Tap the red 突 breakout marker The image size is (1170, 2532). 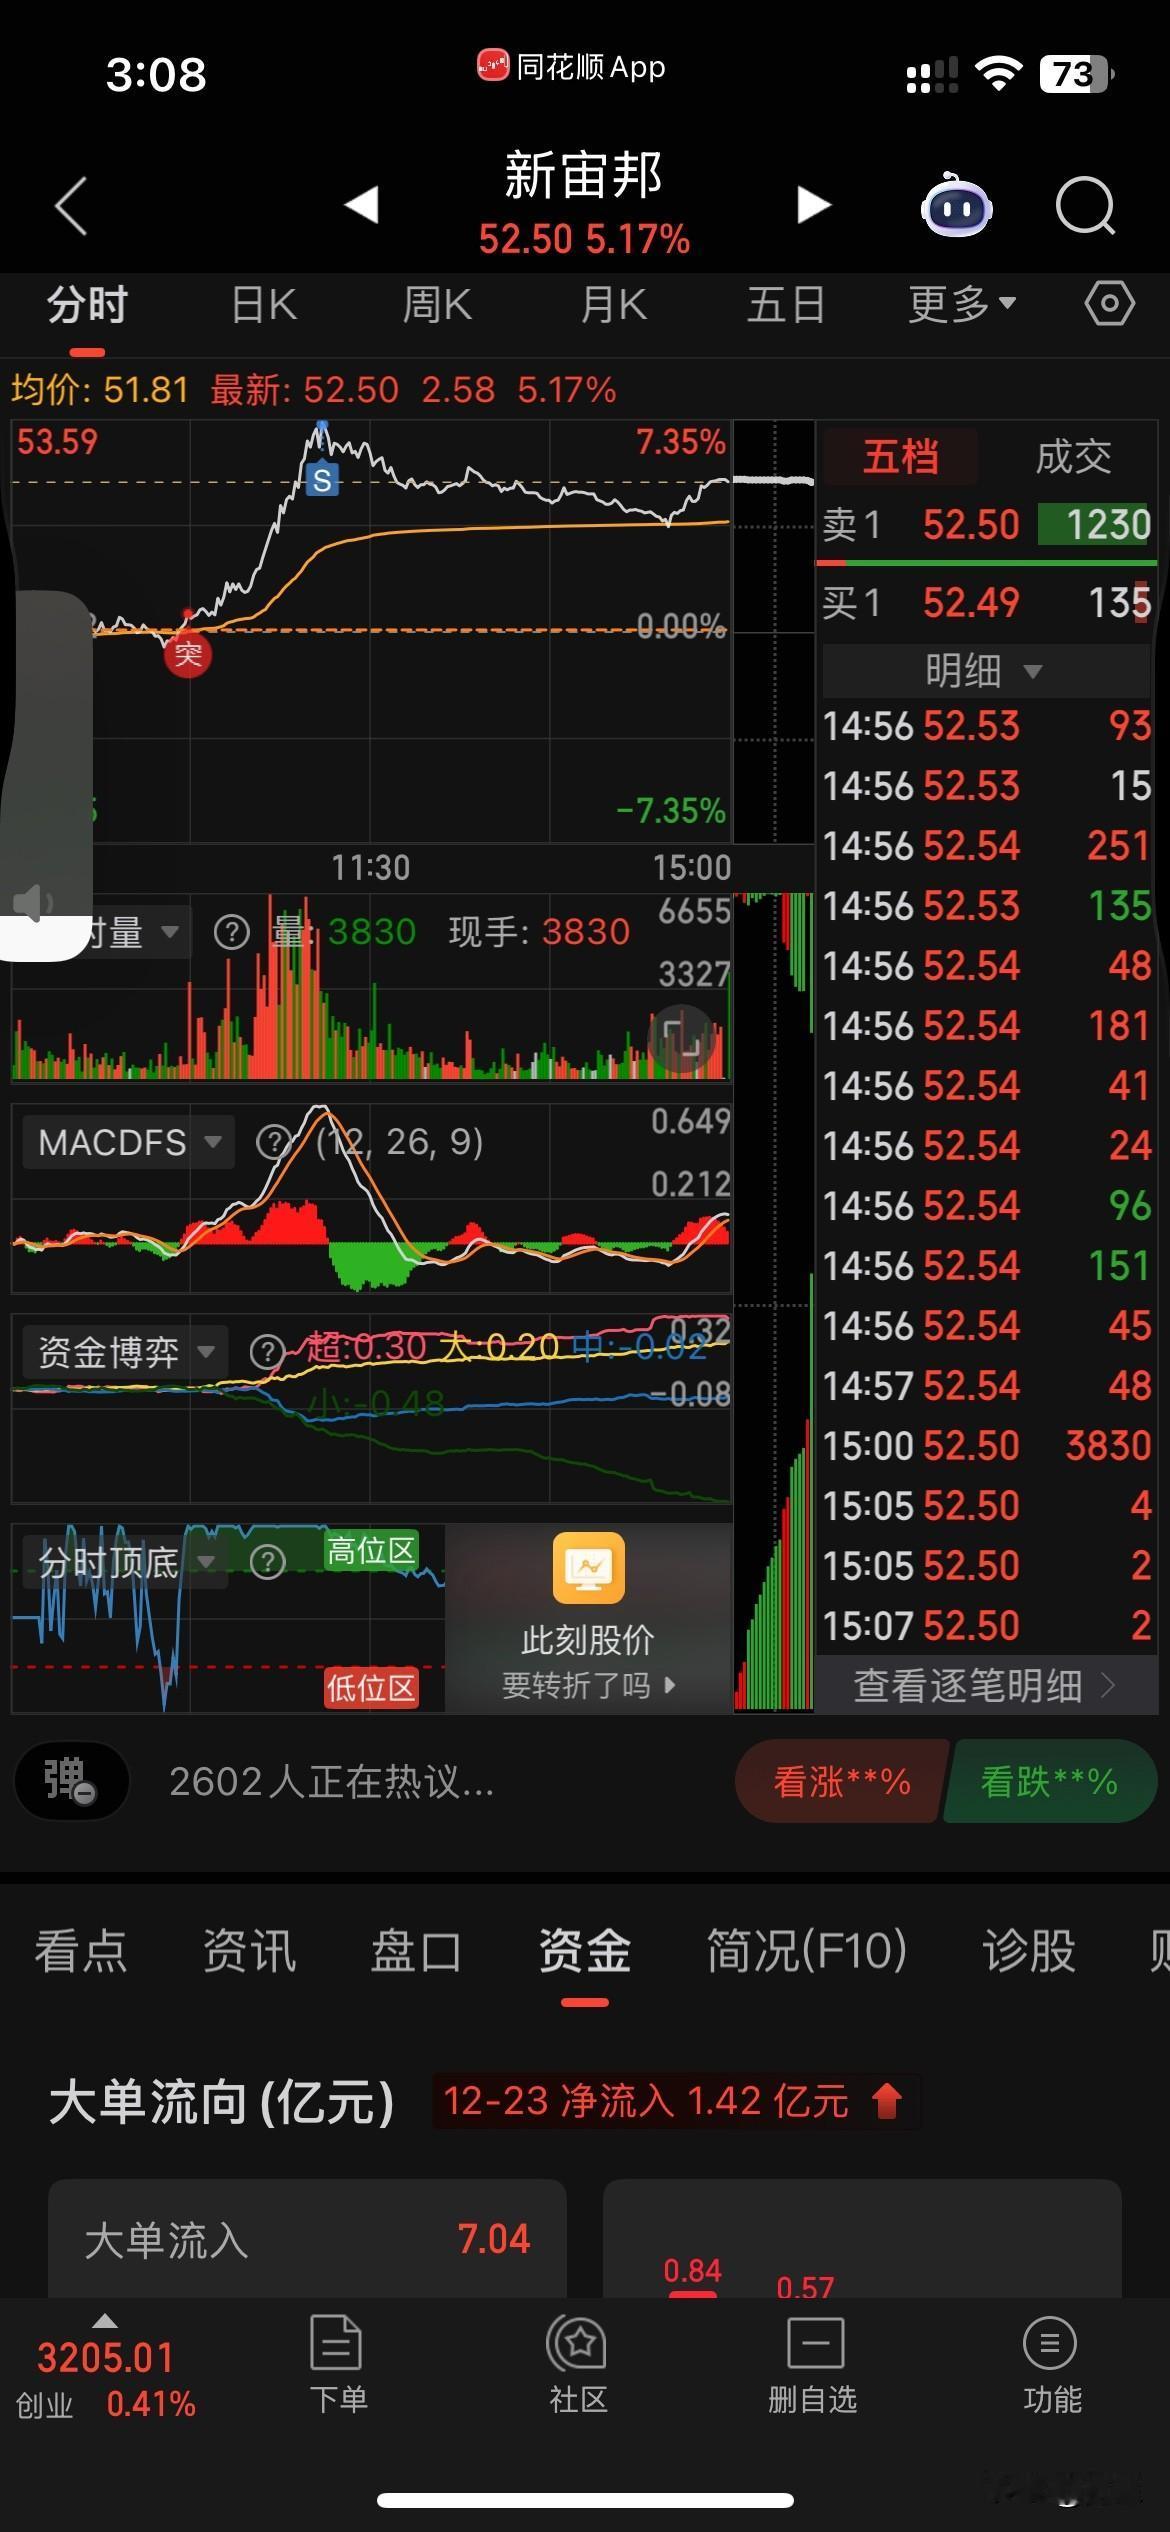tap(188, 654)
